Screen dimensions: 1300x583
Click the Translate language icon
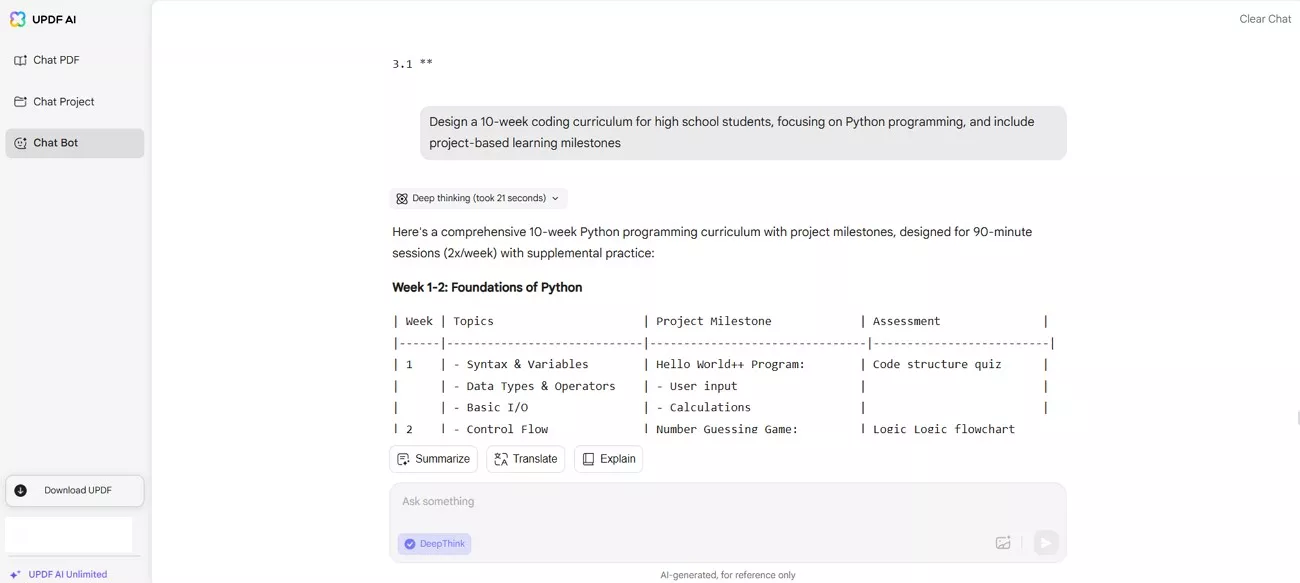click(x=499, y=458)
